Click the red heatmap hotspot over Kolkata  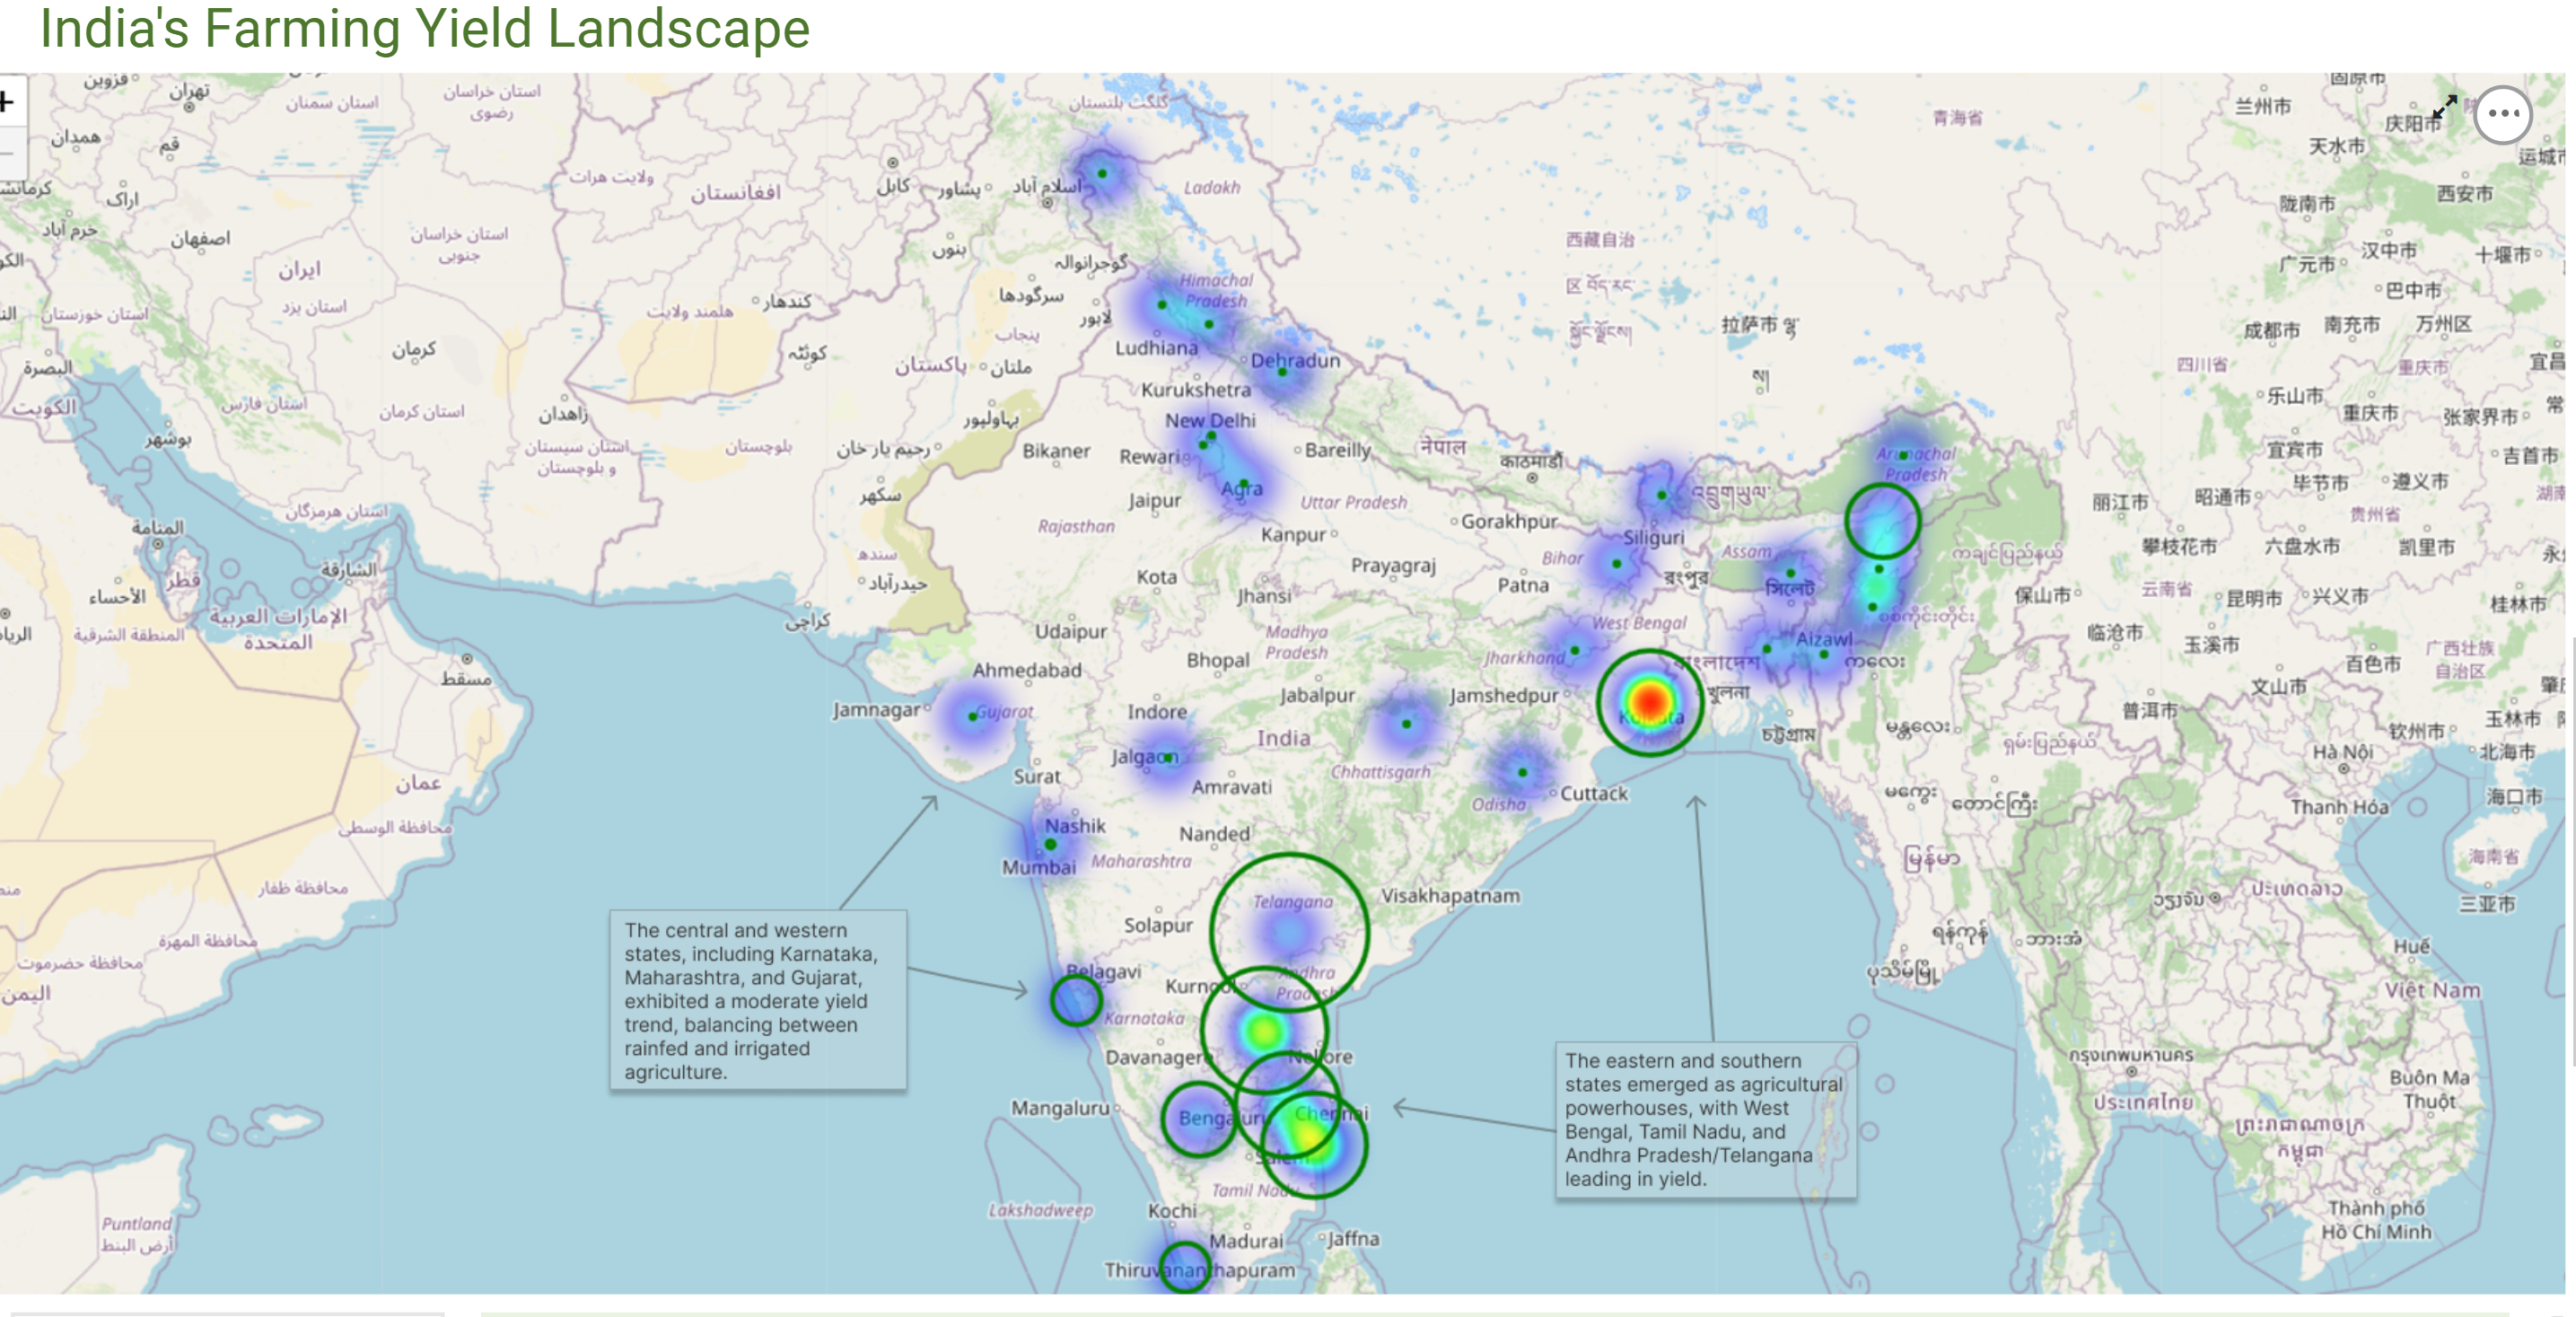click(x=1650, y=701)
